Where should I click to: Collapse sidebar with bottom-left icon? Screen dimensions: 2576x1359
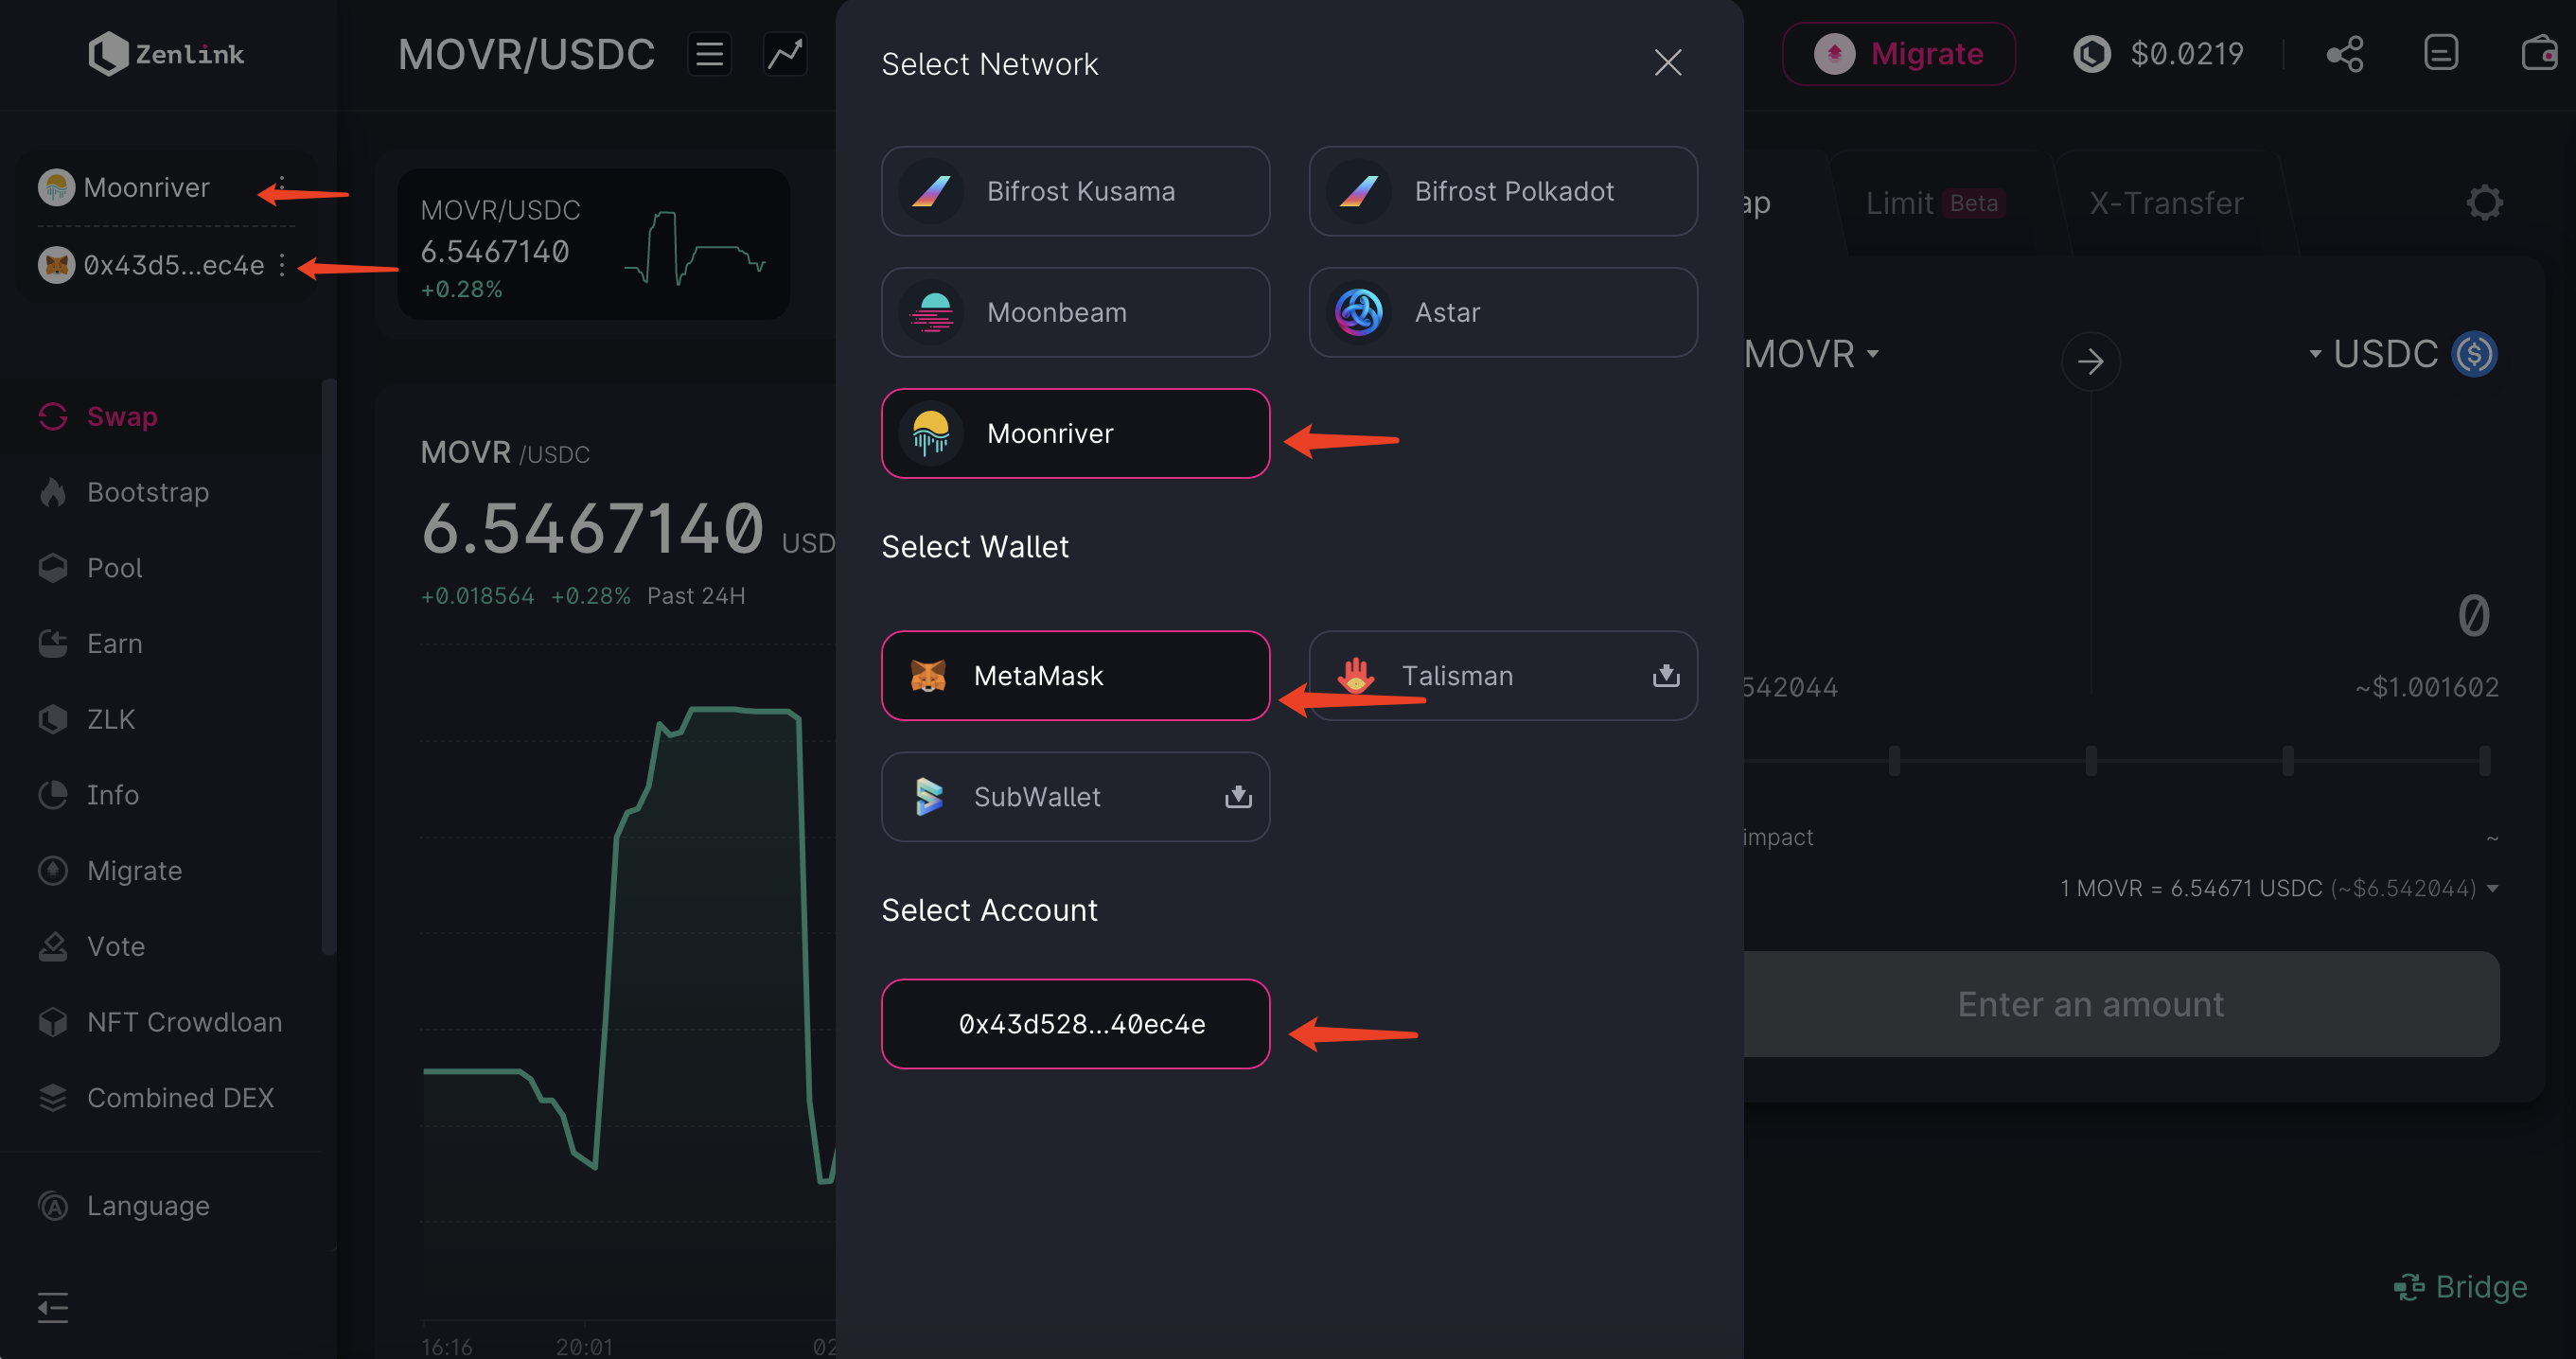pyautogui.click(x=53, y=1307)
